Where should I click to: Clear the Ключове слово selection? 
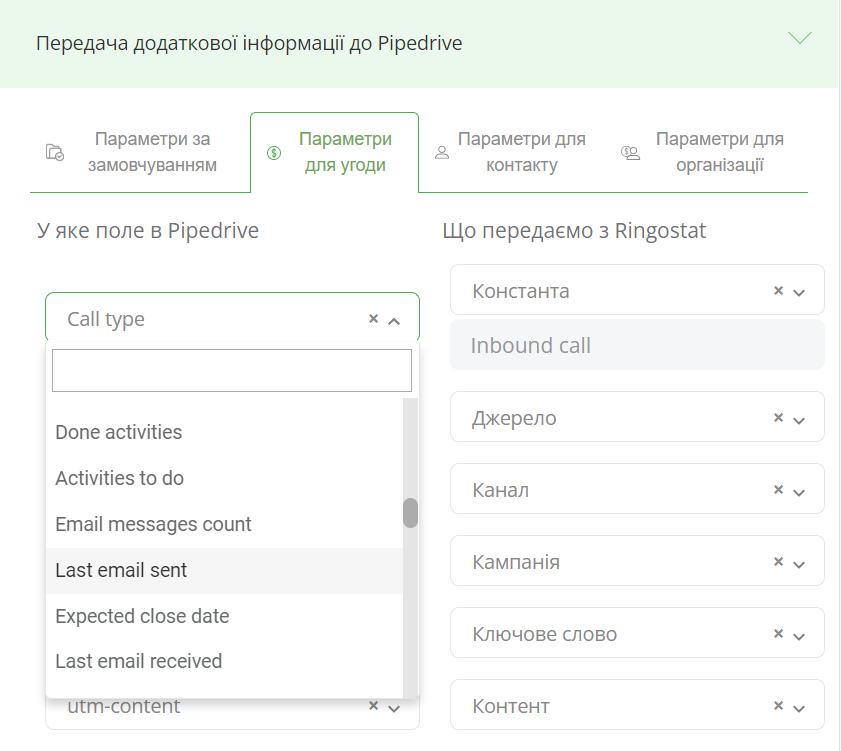click(x=778, y=634)
